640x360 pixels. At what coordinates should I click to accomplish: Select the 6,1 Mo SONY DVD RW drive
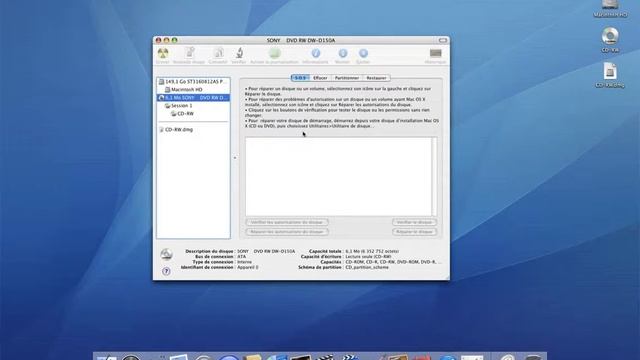(193, 98)
